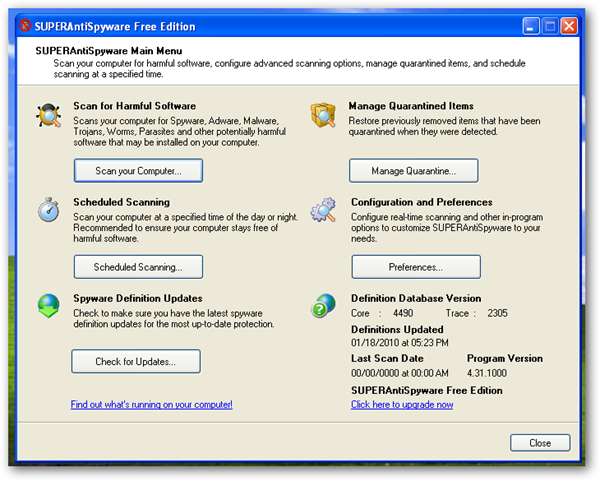
Task: Click the Trace value 2305
Action: pos(497,313)
